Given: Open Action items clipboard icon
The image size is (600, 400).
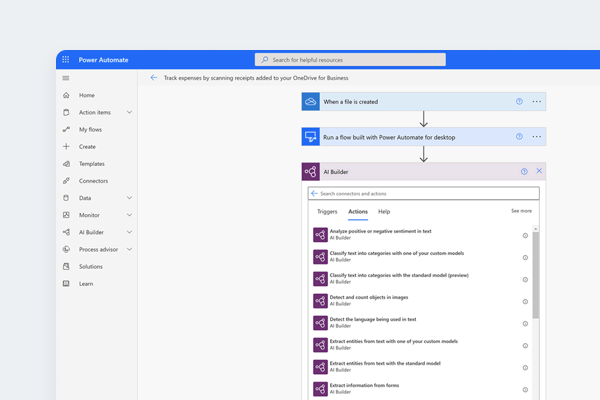Looking at the screenshot, I should pyautogui.click(x=66, y=112).
